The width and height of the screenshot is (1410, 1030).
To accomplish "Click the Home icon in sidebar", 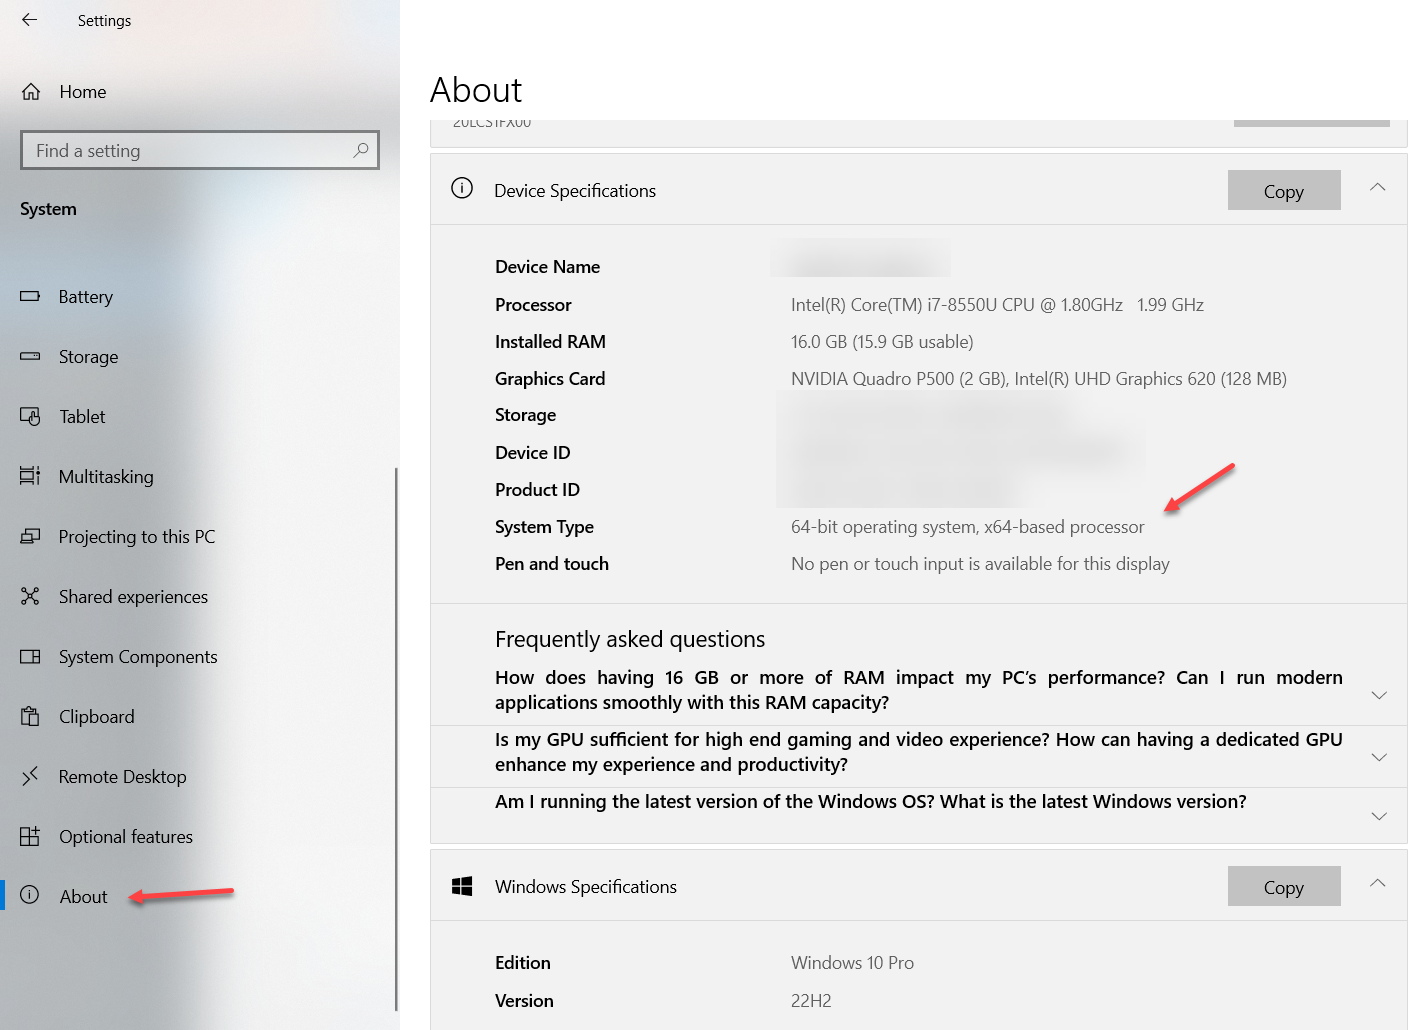I will tap(31, 92).
